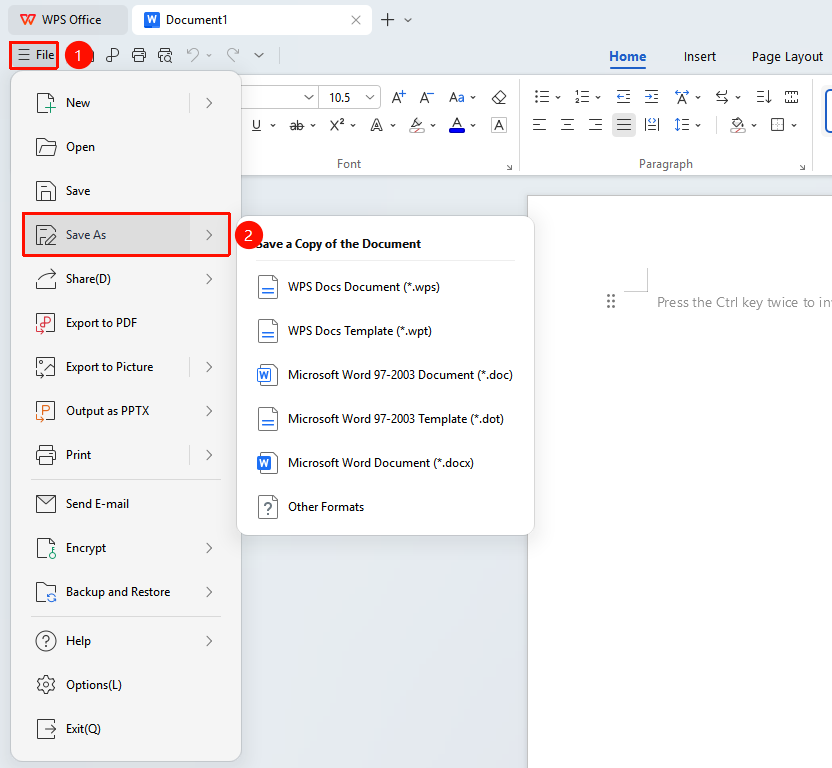Choose Open in File menu
Viewport: 832px width, 768px height.
(x=126, y=147)
